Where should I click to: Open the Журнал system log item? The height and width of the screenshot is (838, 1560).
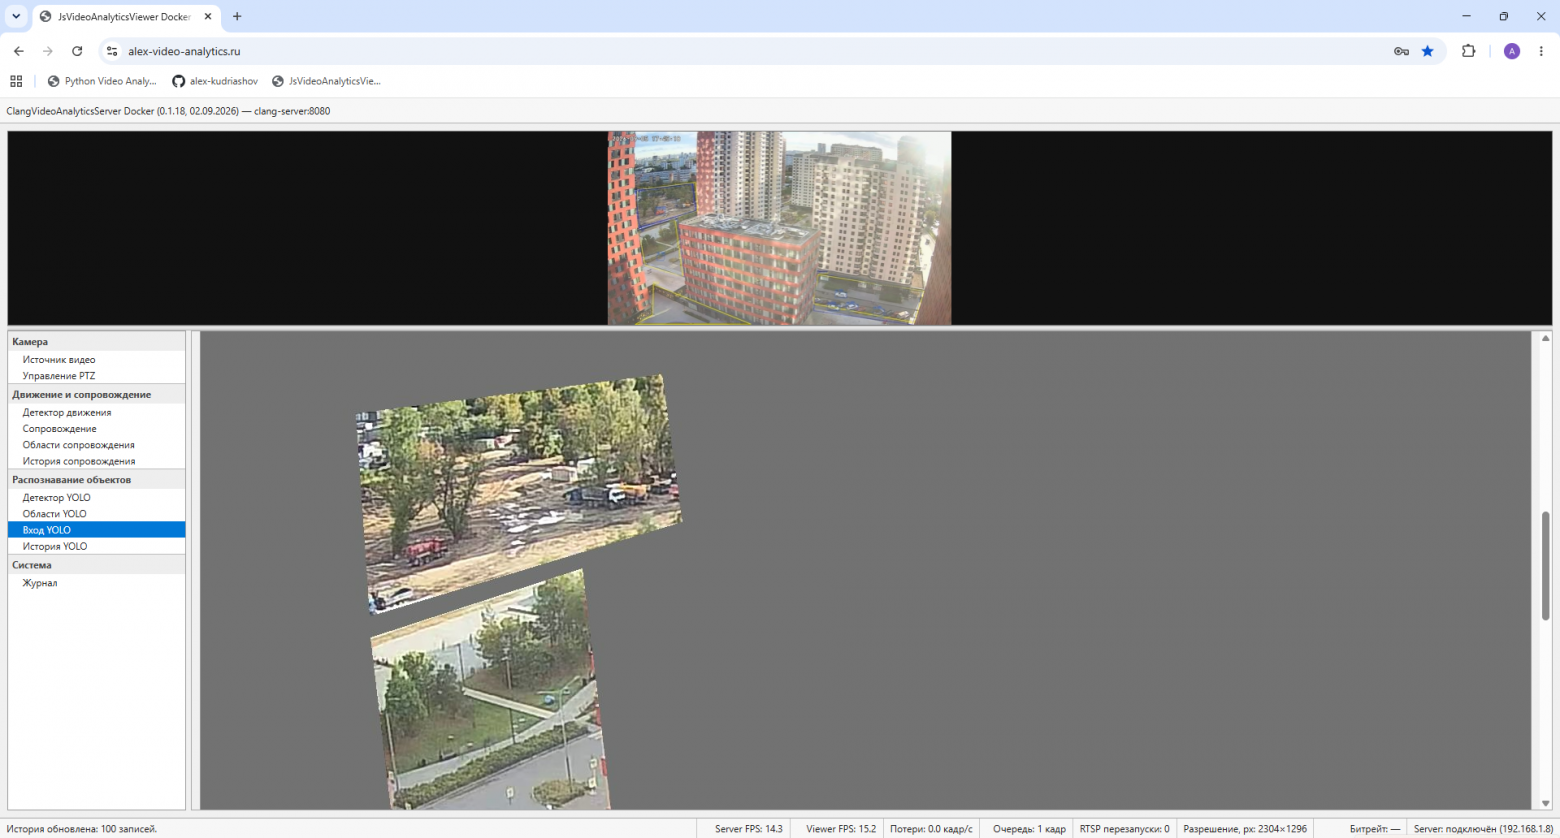pos(97,583)
